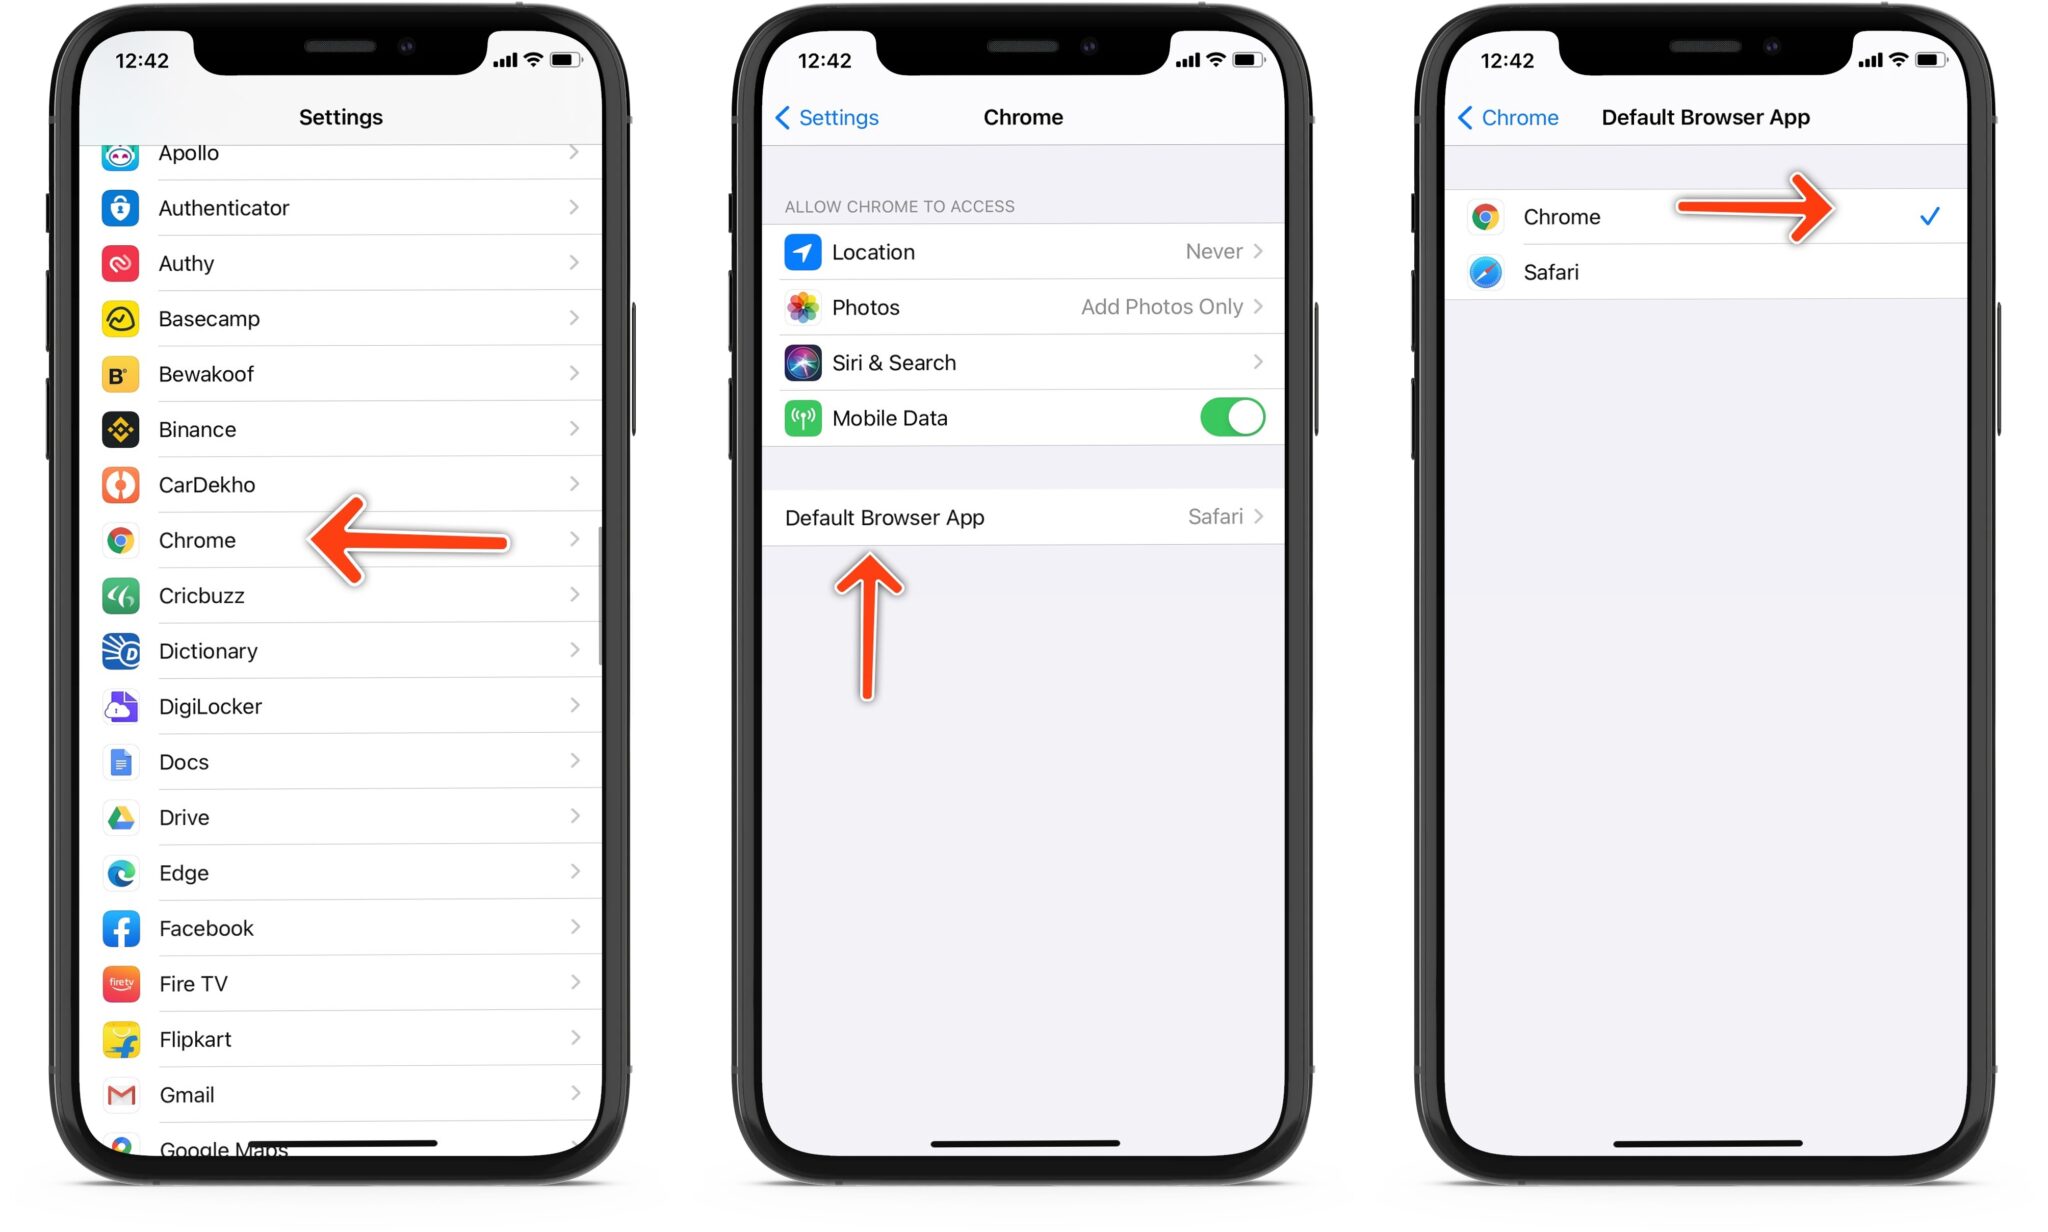Expand Chrome Location permissions
Image resolution: width=2048 pixels, height=1232 pixels.
pos(1020,249)
